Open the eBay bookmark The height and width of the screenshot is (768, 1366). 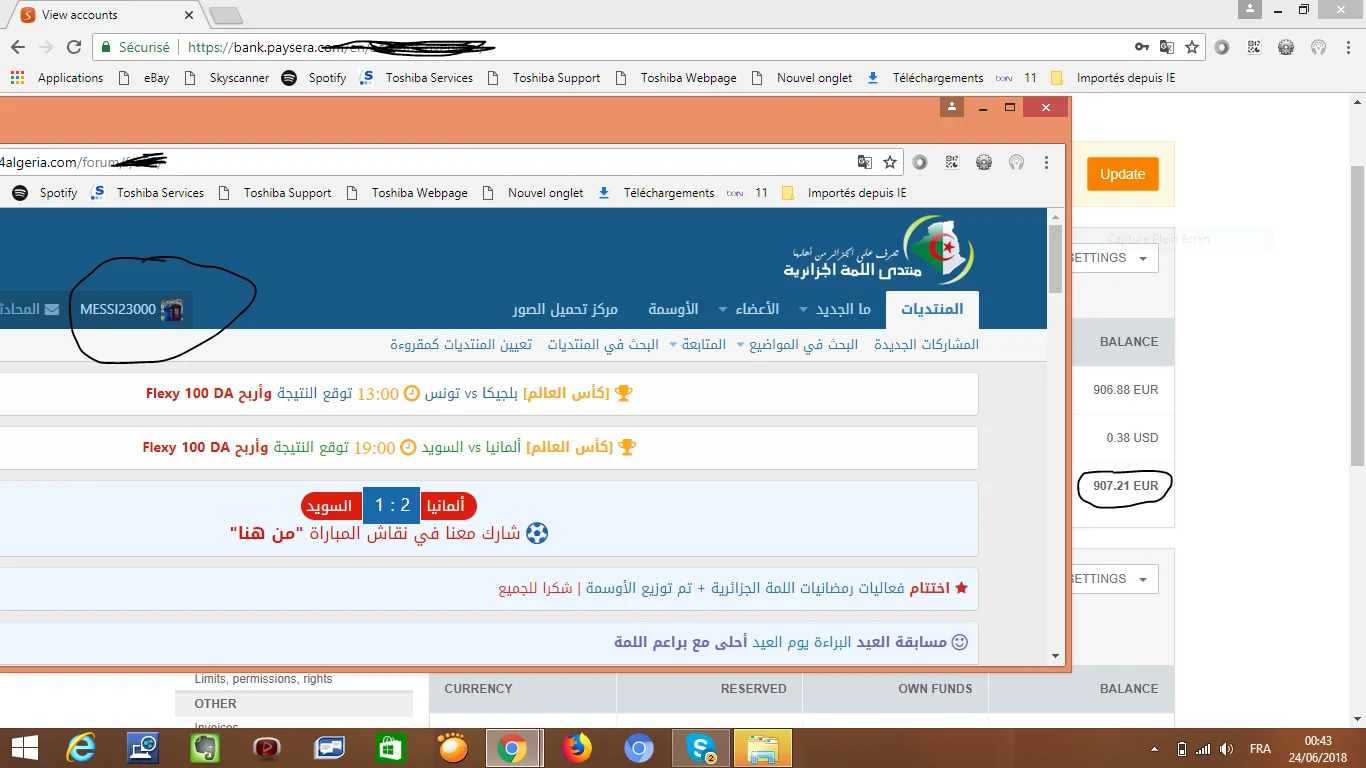tap(156, 78)
